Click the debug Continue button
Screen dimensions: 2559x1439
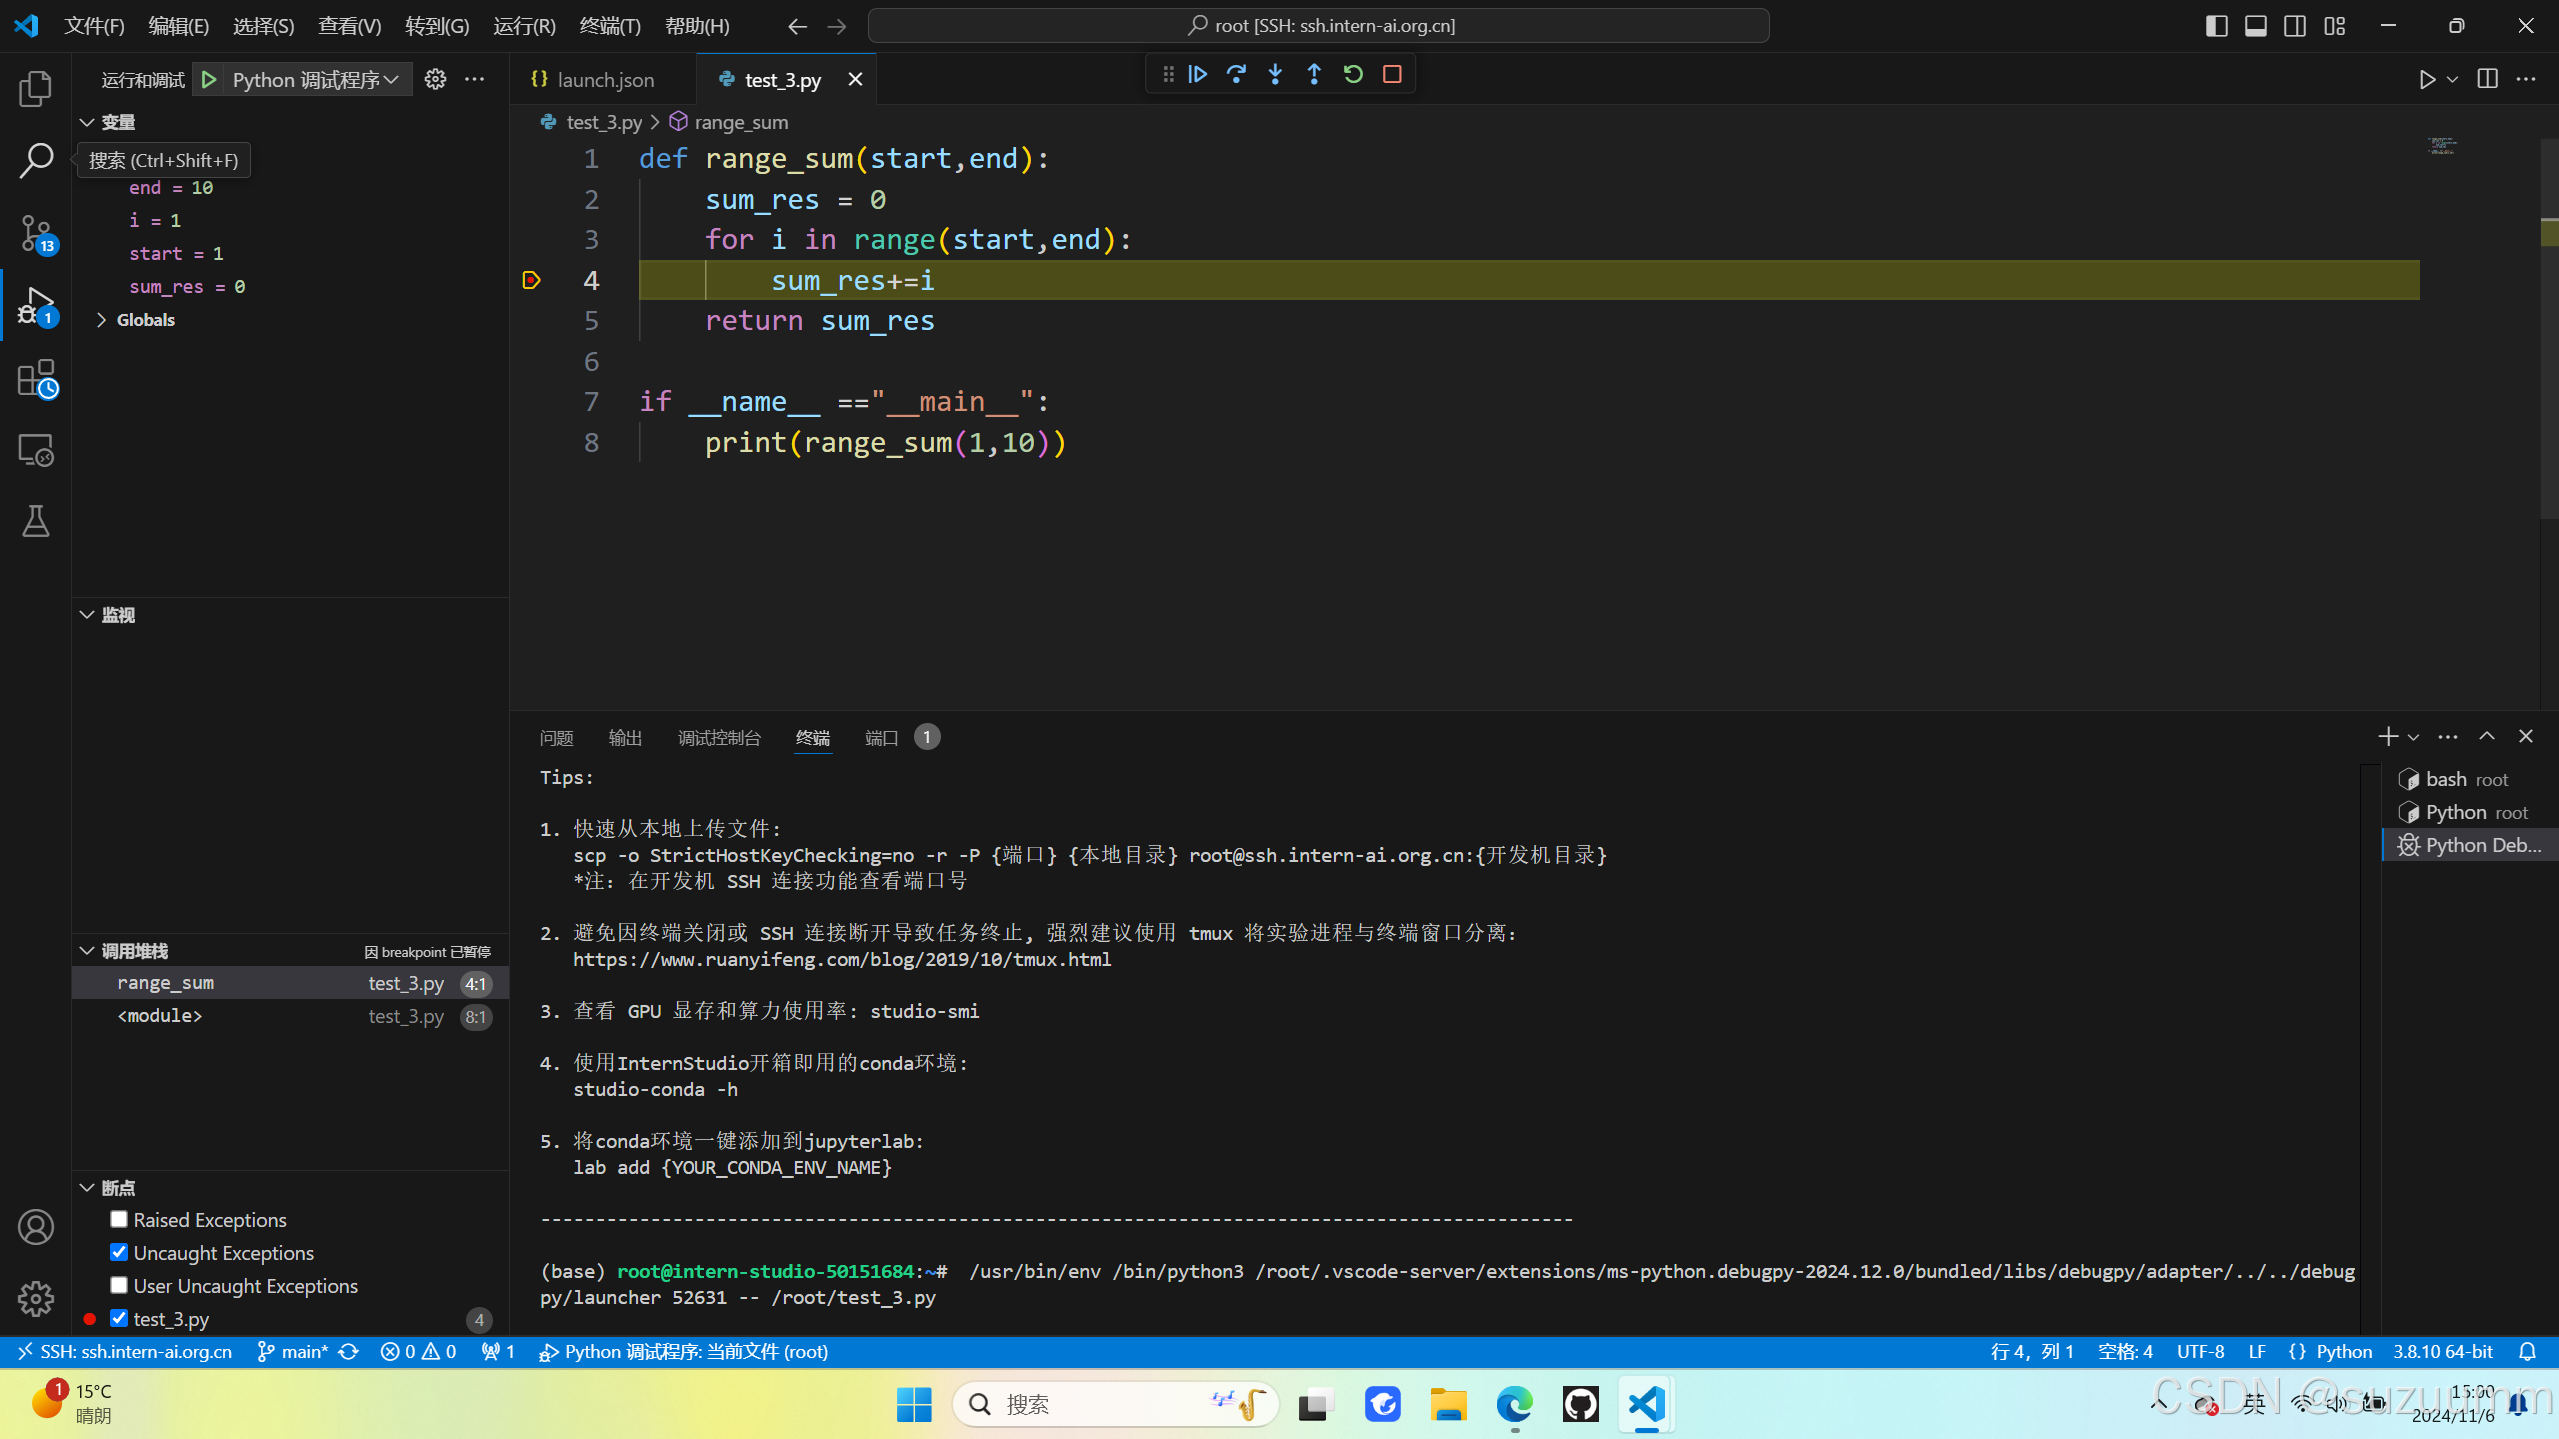pyautogui.click(x=1197, y=74)
